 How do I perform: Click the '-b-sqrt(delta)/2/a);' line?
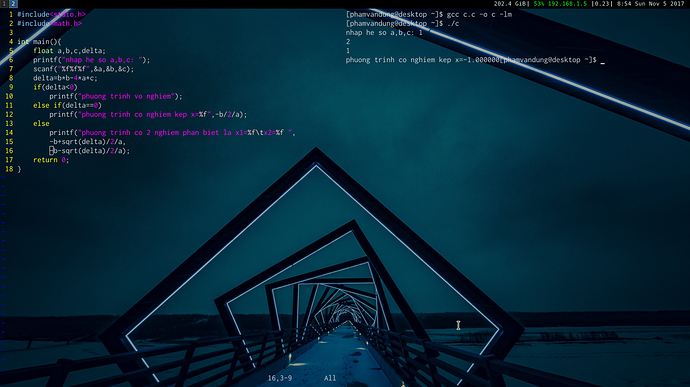(x=90, y=151)
